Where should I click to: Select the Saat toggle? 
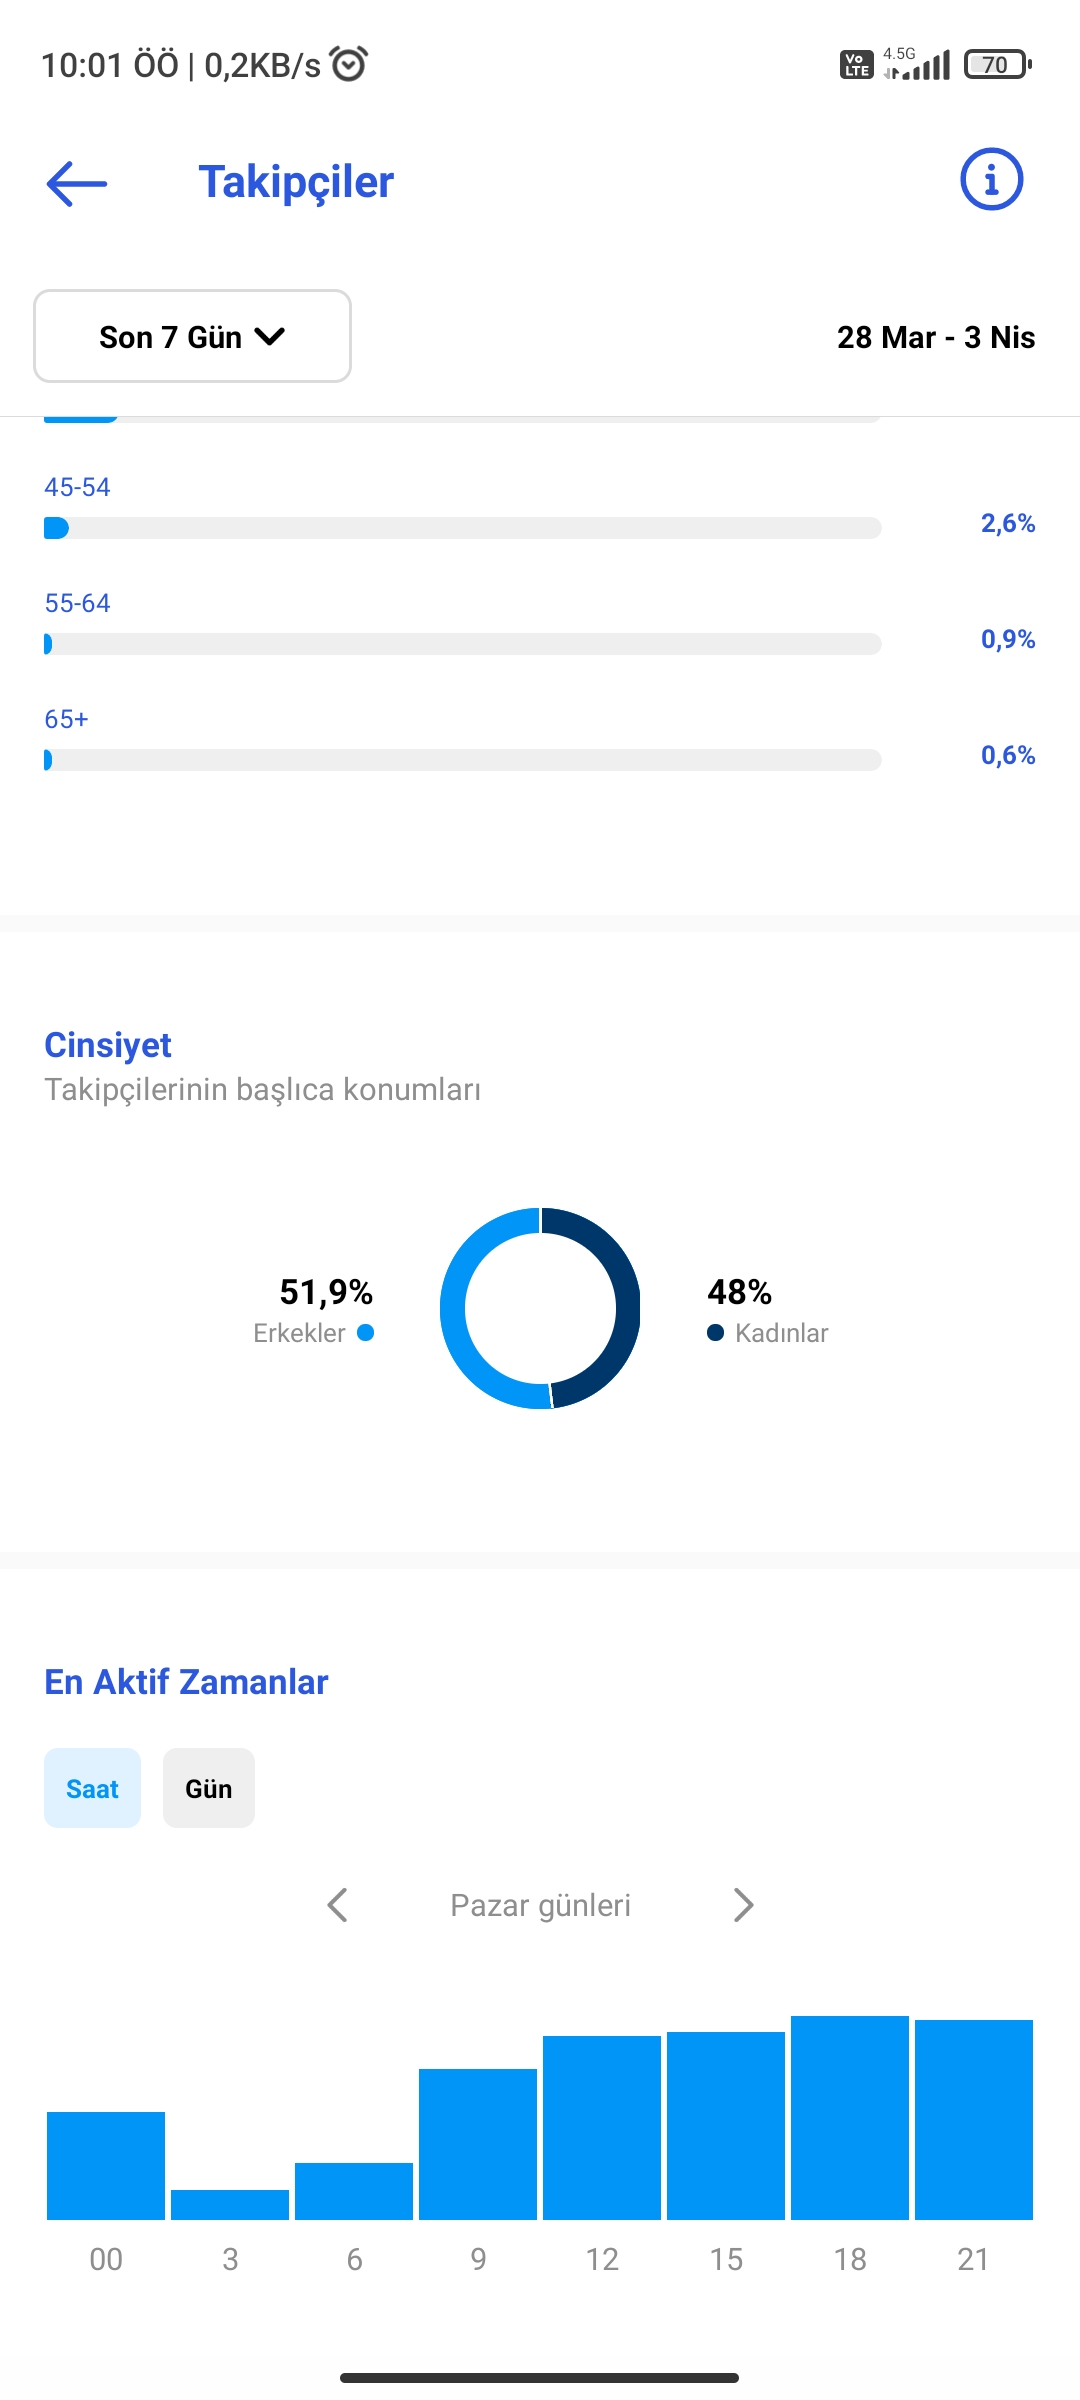(92, 1788)
